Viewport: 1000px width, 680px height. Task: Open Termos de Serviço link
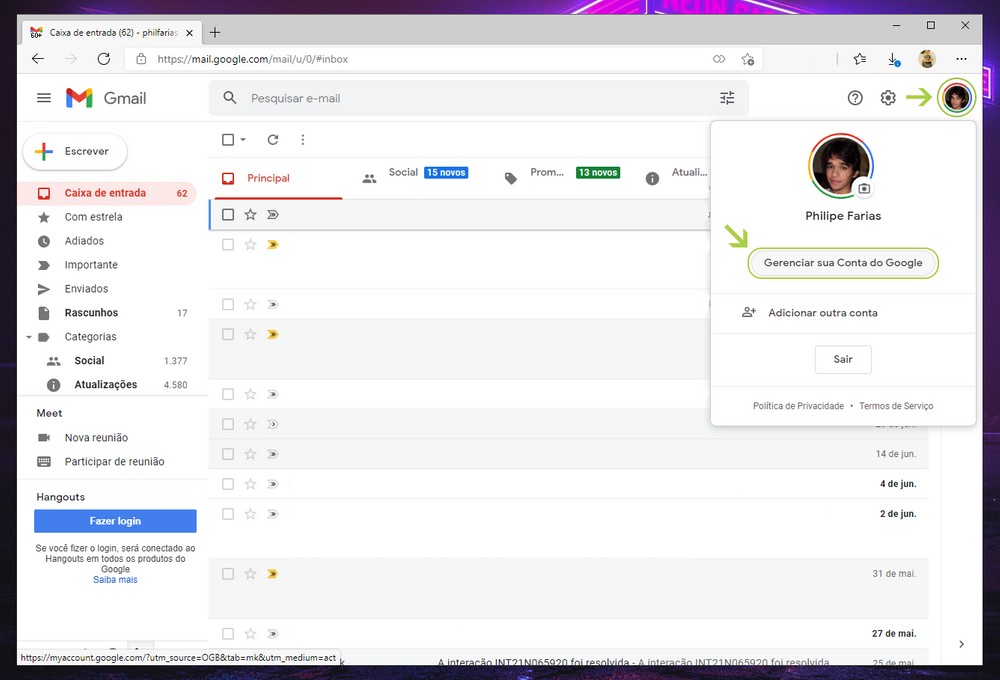coord(895,406)
